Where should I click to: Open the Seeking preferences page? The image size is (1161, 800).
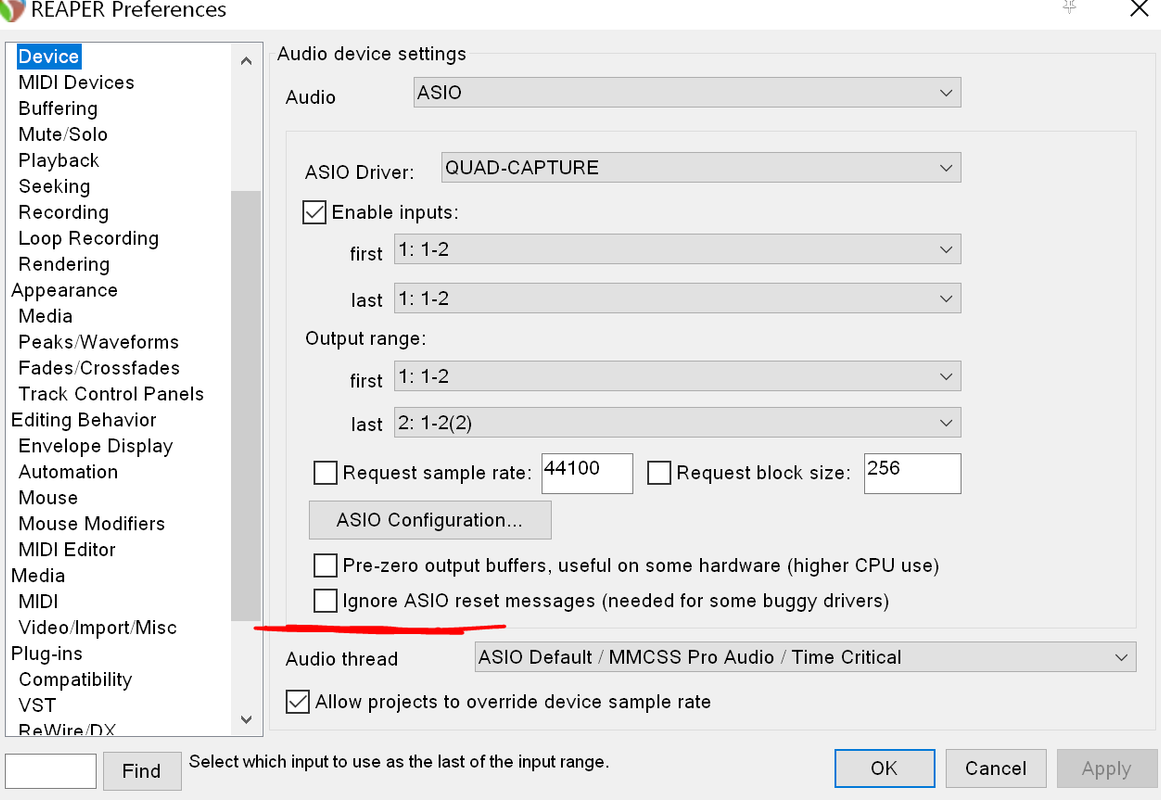point(54,186)
